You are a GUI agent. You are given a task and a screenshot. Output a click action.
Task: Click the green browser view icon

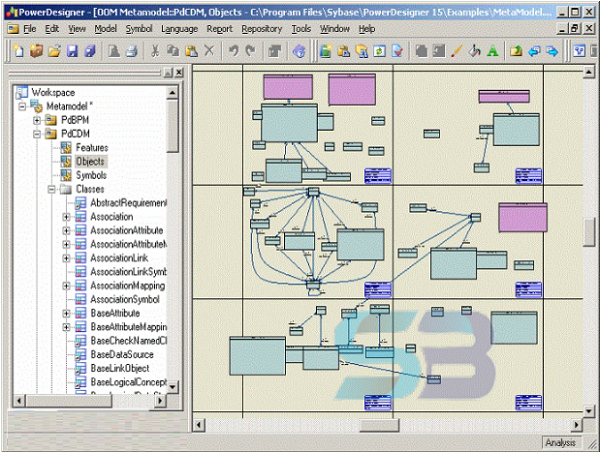[325, 51]
